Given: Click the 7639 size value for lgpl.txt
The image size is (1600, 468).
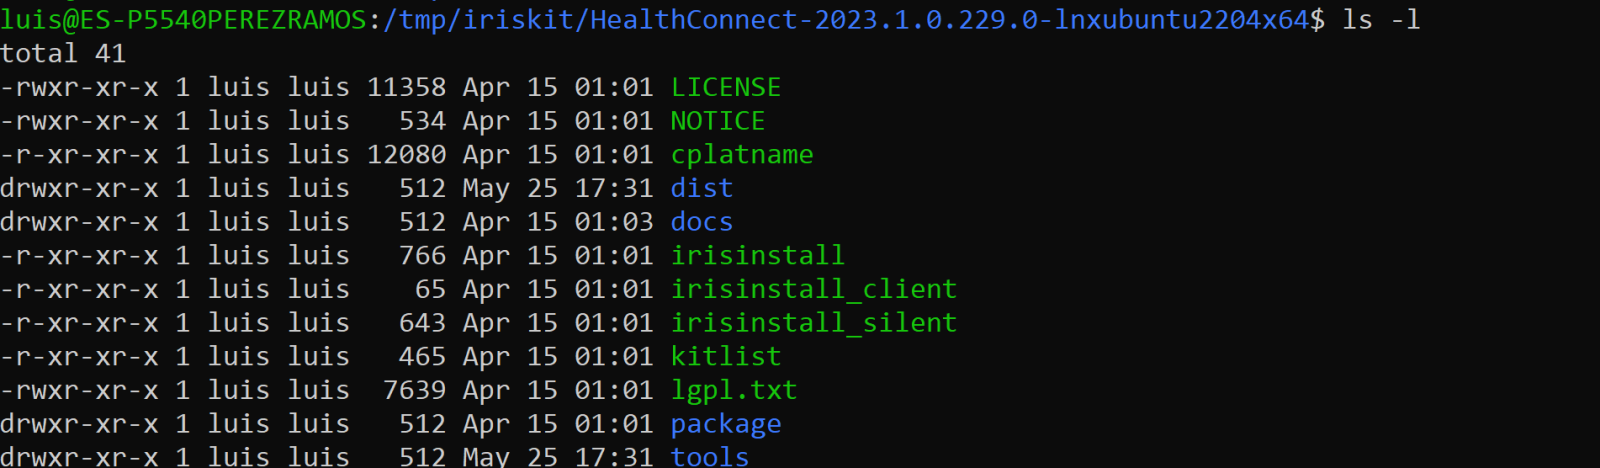Looking at the screenshot, I should point(414,390).
